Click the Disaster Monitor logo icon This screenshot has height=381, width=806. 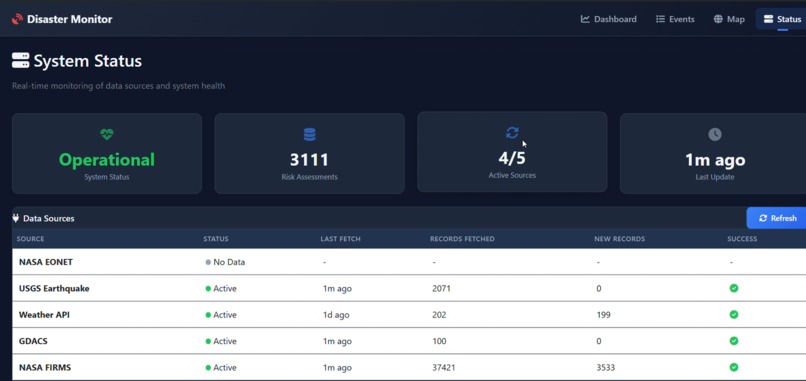tap(17, 20)
